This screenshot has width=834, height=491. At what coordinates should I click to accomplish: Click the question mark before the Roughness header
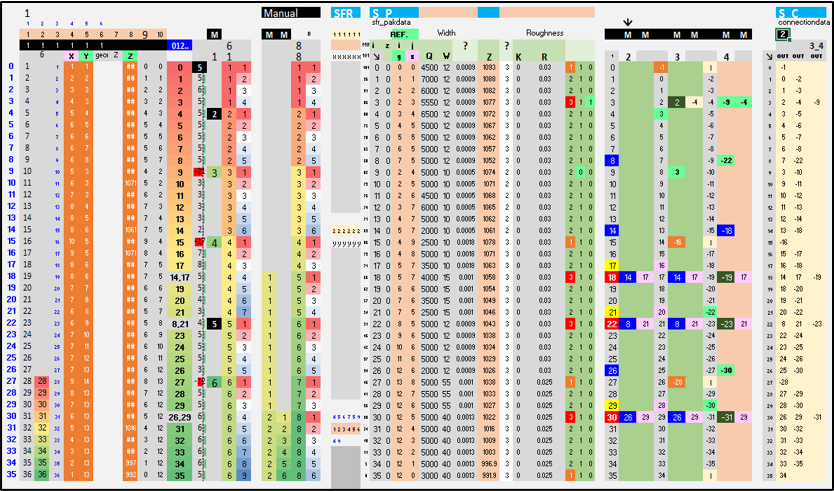point(506,46)
